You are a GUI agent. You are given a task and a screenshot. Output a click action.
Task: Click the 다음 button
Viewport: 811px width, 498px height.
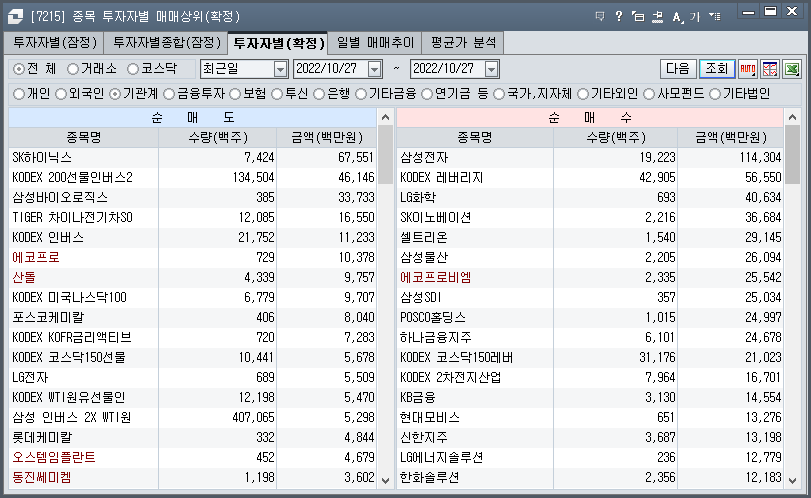[x=678, y=69]
